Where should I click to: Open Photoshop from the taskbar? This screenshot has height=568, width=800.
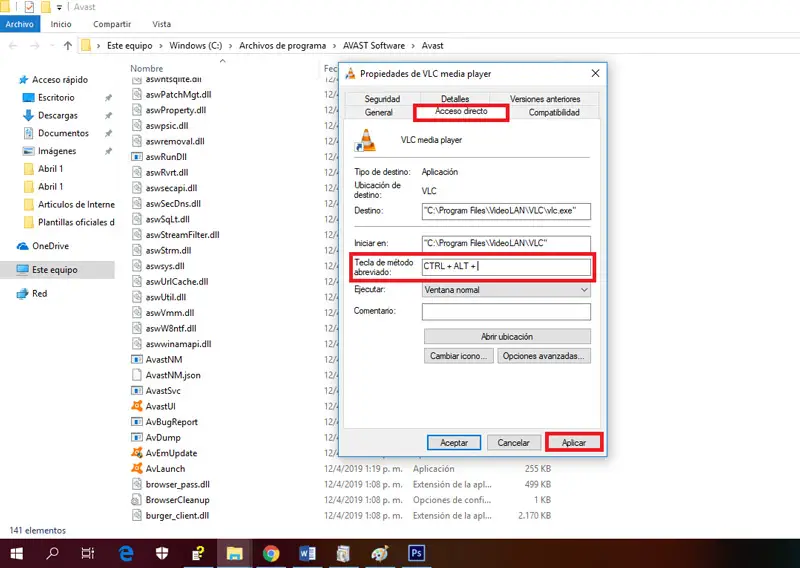click(x=416, y=553)
